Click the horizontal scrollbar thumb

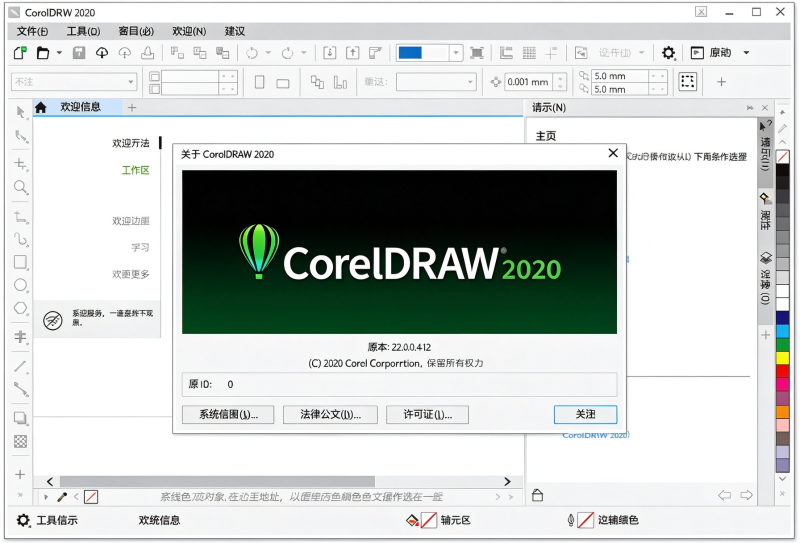click(217, 481)
